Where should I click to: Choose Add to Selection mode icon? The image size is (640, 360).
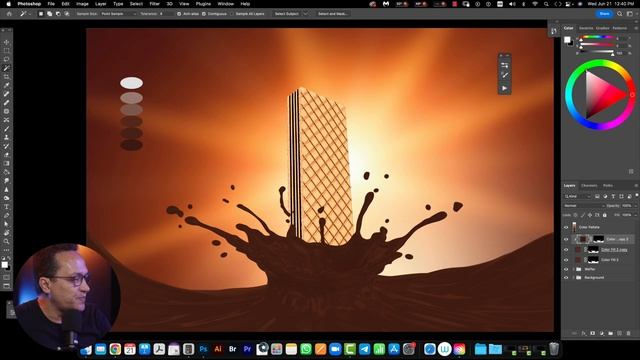tap(49, 13)
